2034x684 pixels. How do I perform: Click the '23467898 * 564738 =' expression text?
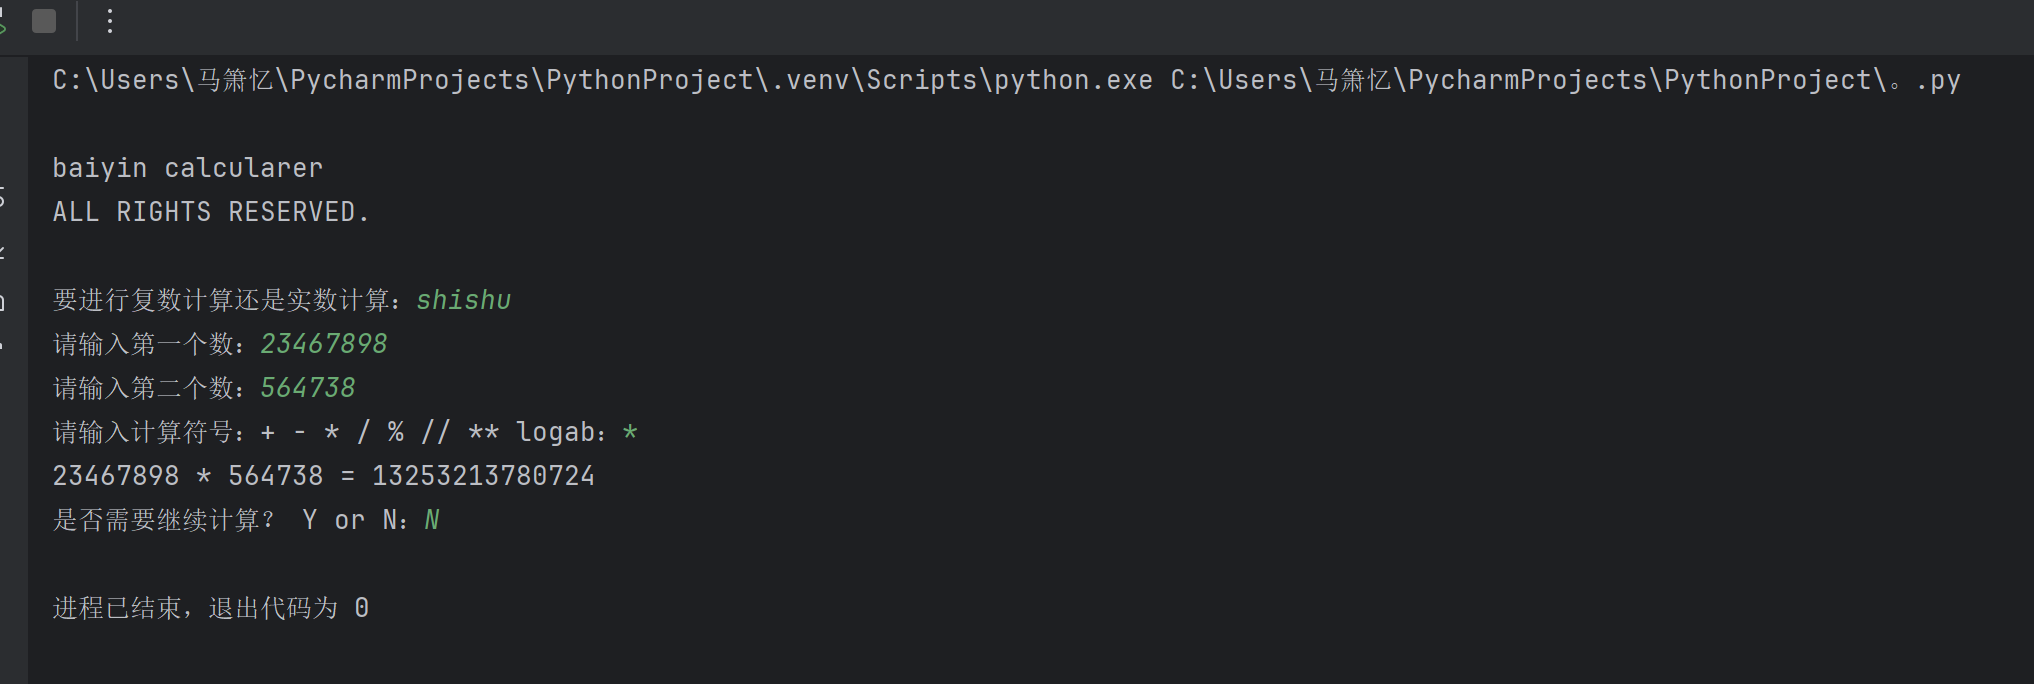(x=203, y=476)
